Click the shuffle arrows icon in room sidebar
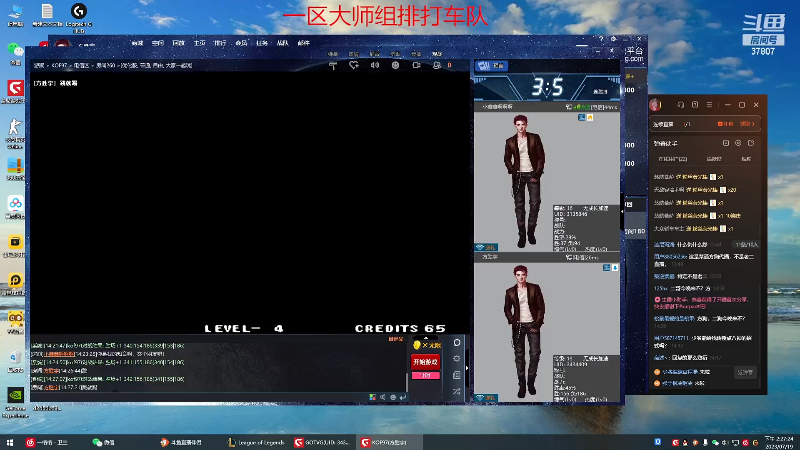 (457, 391)
